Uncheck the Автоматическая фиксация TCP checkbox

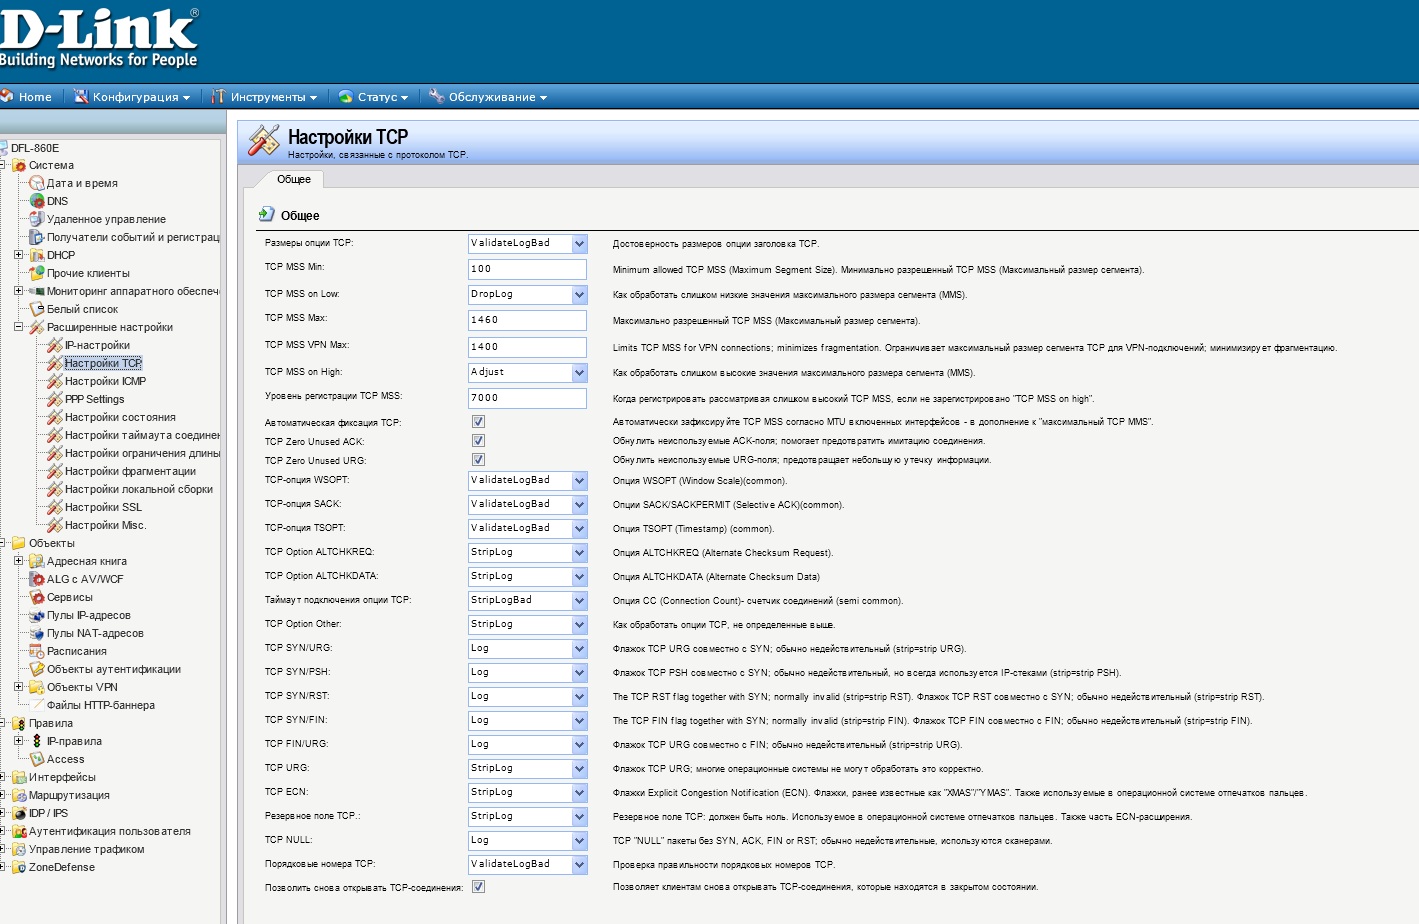(x=478, y=422)
